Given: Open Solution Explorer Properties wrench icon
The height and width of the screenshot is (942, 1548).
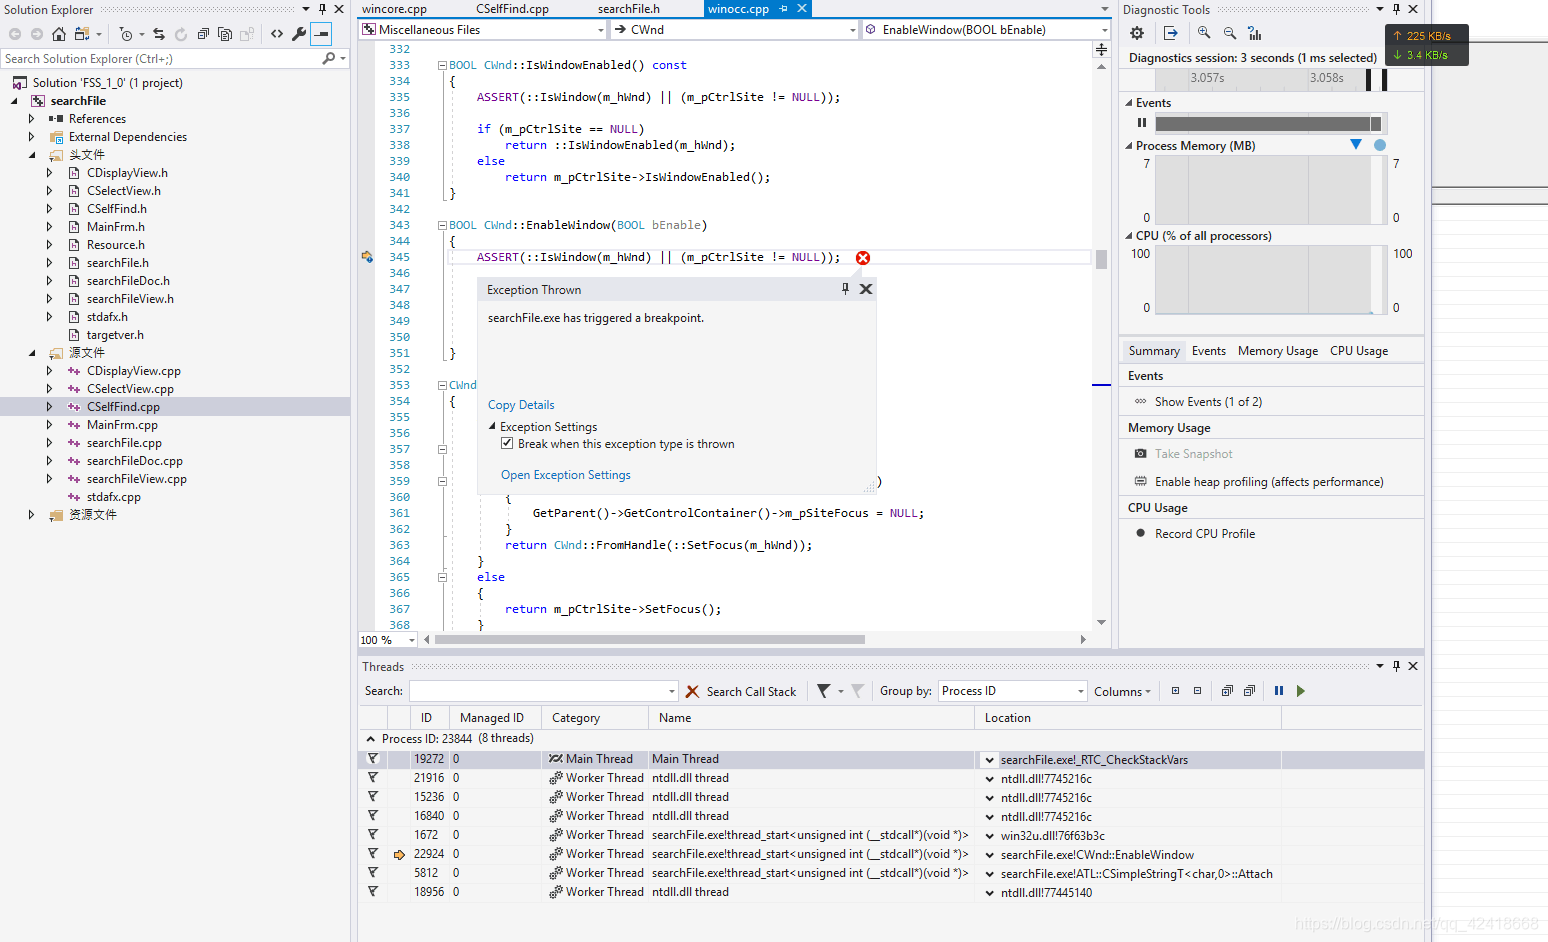Looking at the screenshot, I should [299, 34].
